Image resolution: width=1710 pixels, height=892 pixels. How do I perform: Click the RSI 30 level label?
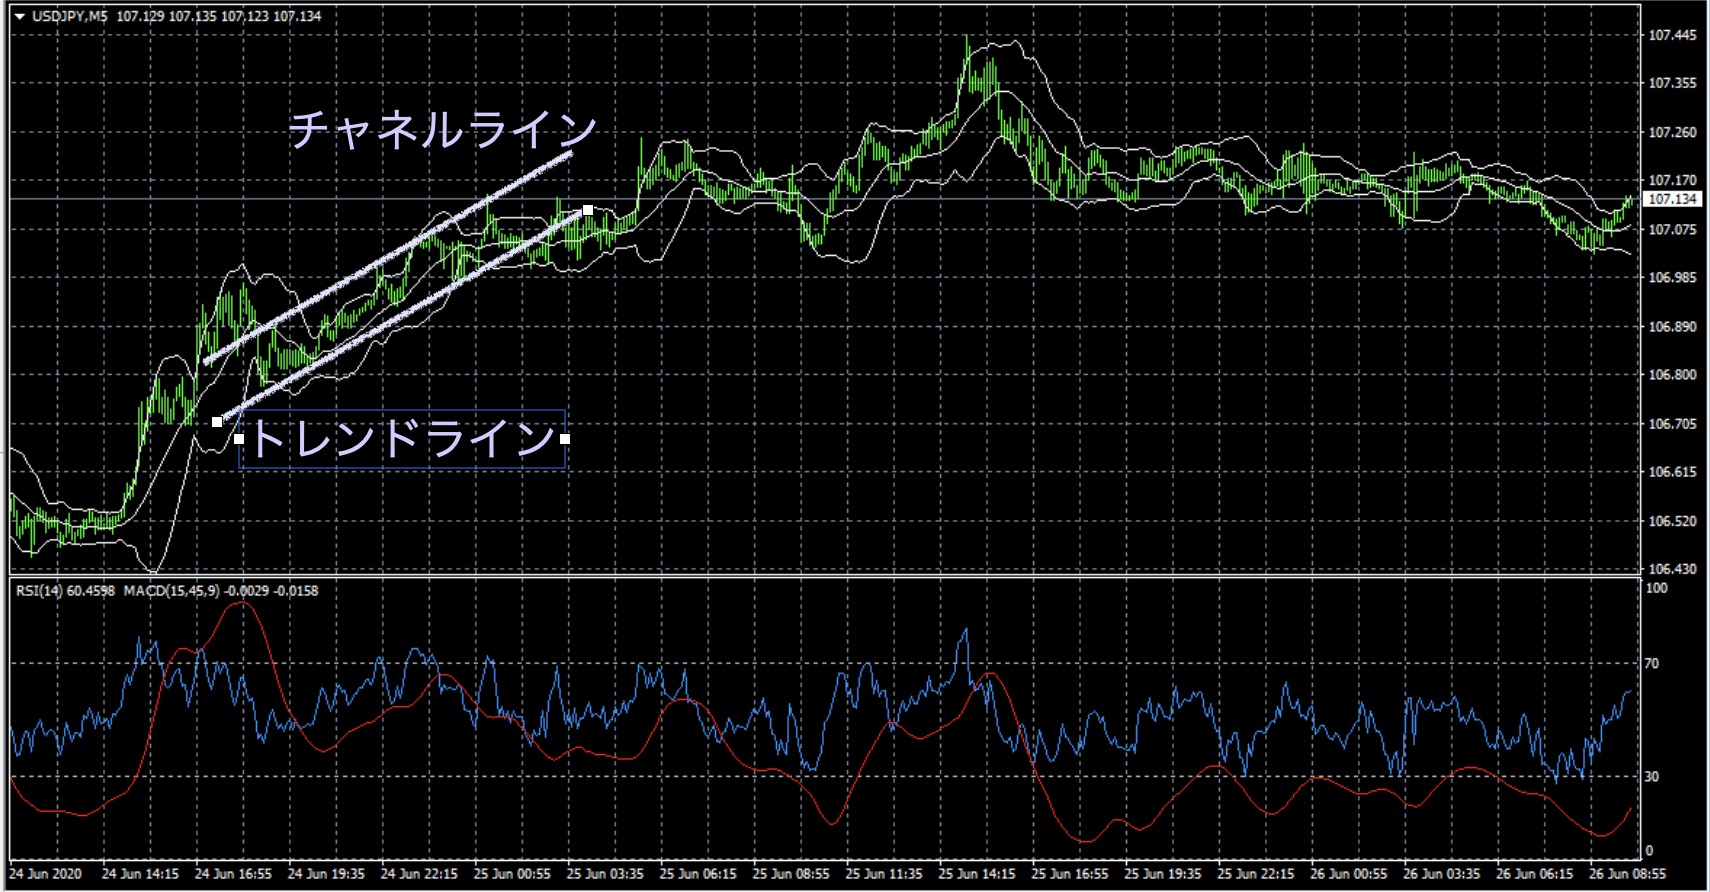pos(1652,776)
